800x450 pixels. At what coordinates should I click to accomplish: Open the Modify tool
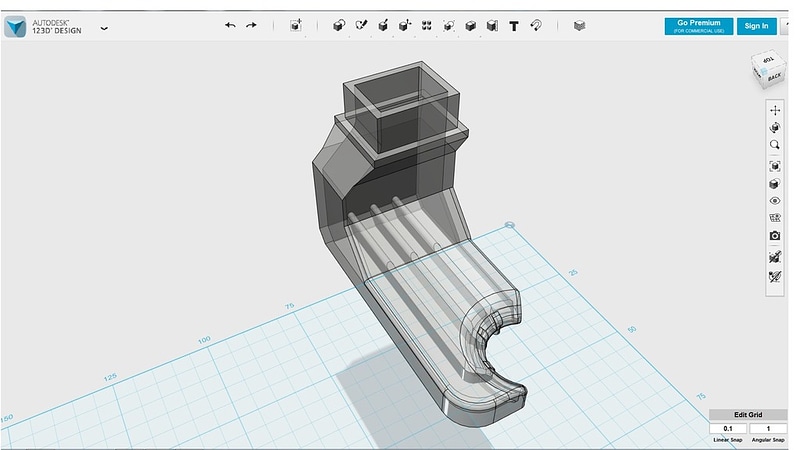(x=405, y=25)
